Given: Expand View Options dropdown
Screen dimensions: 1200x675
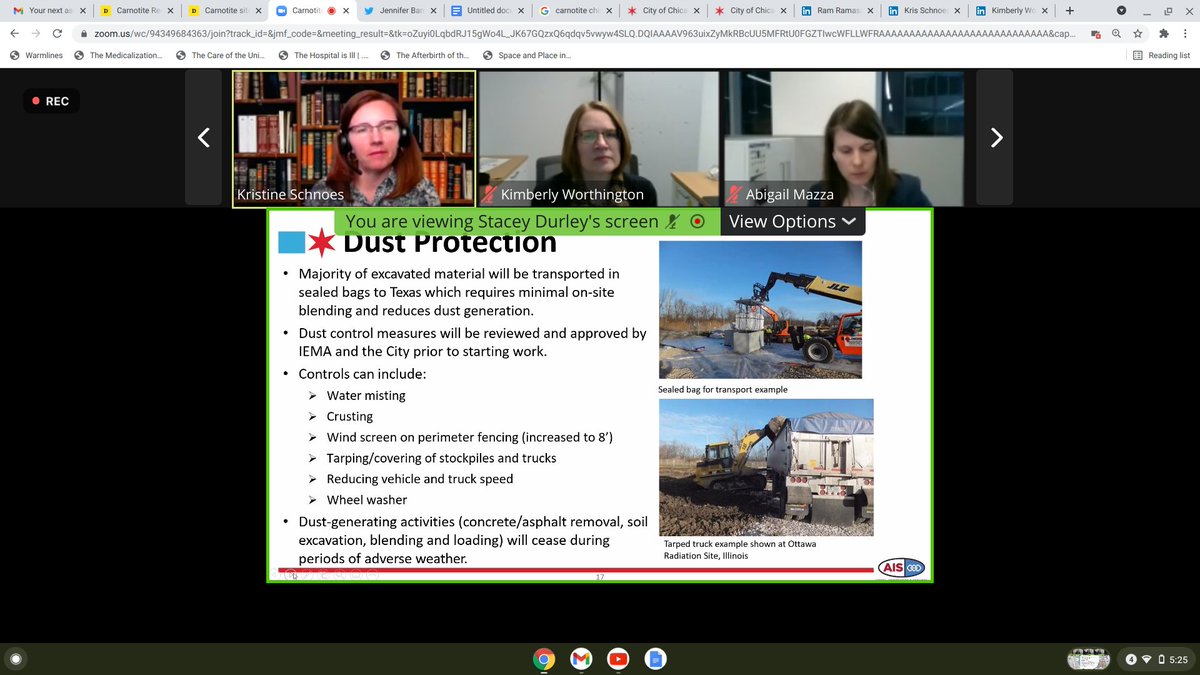Looking at the screenshot, I should click(x=792, y=222).
